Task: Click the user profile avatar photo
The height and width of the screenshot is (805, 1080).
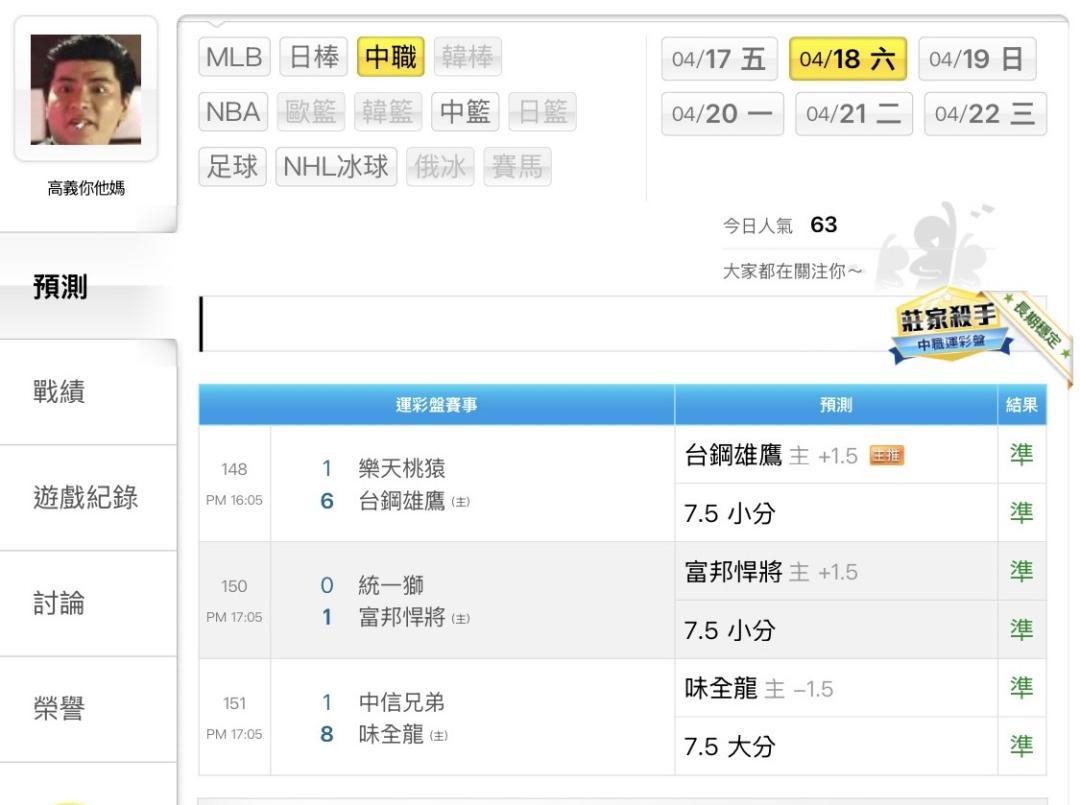Action: (x=86, y=87)
